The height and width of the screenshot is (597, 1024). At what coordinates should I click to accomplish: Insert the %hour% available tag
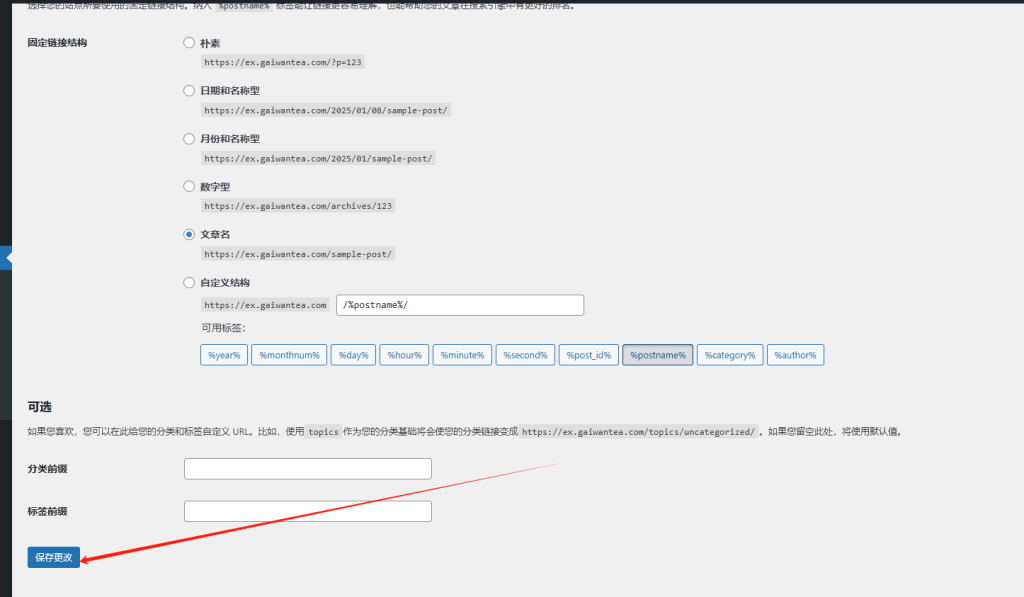(404, 355)
